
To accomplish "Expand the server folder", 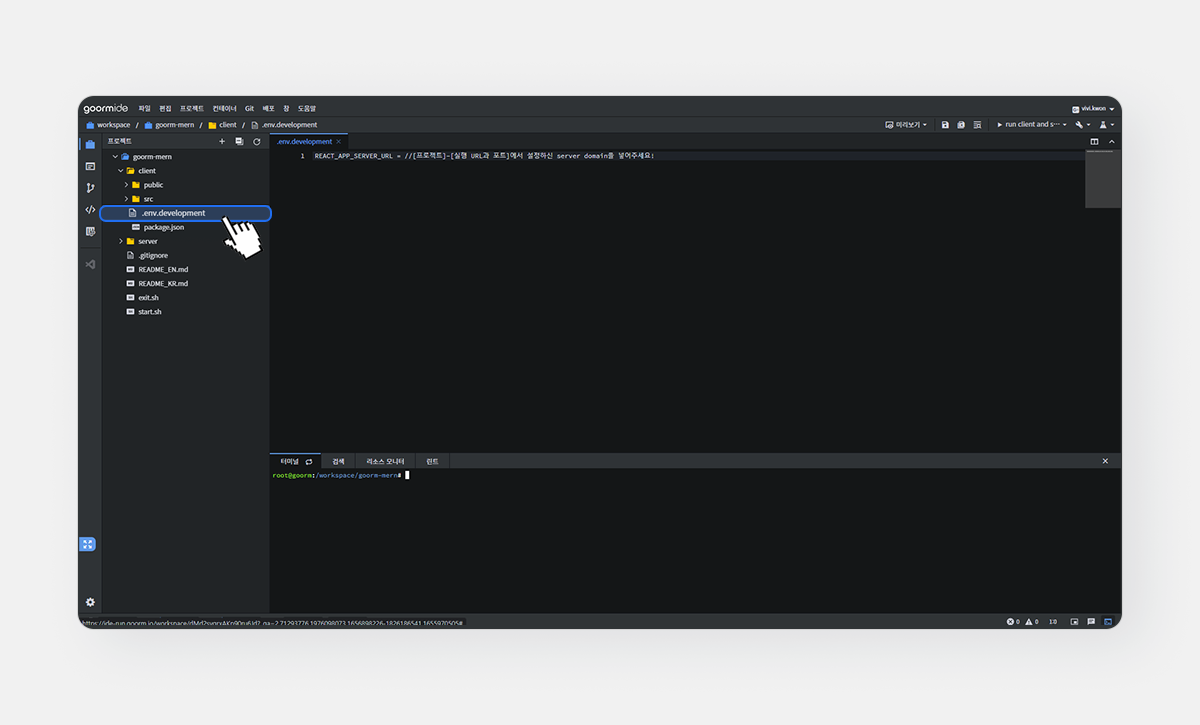I will (120, 241).
